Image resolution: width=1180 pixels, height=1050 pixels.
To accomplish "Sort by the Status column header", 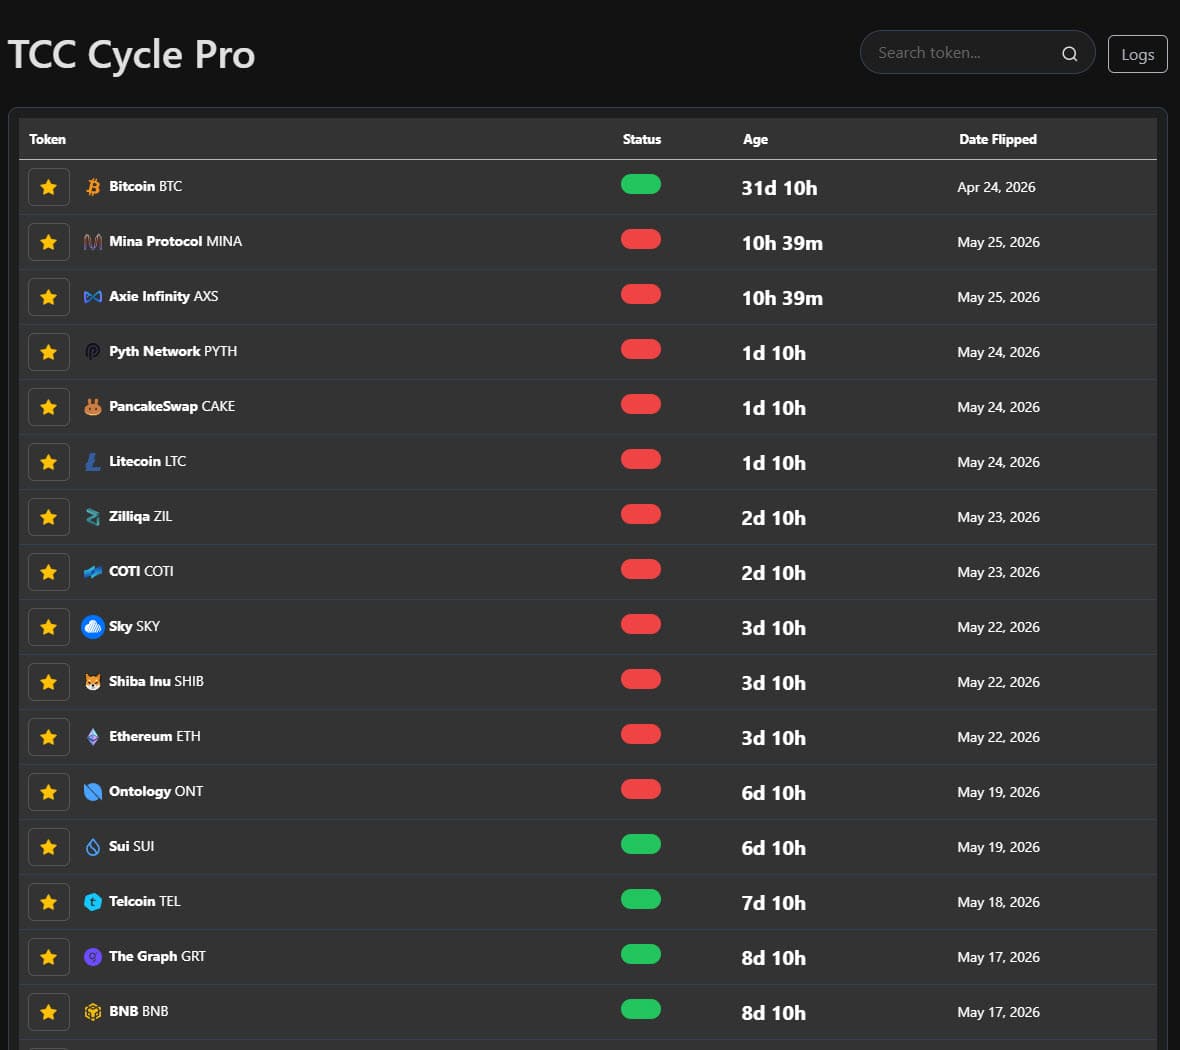I will tap(641, 139).
